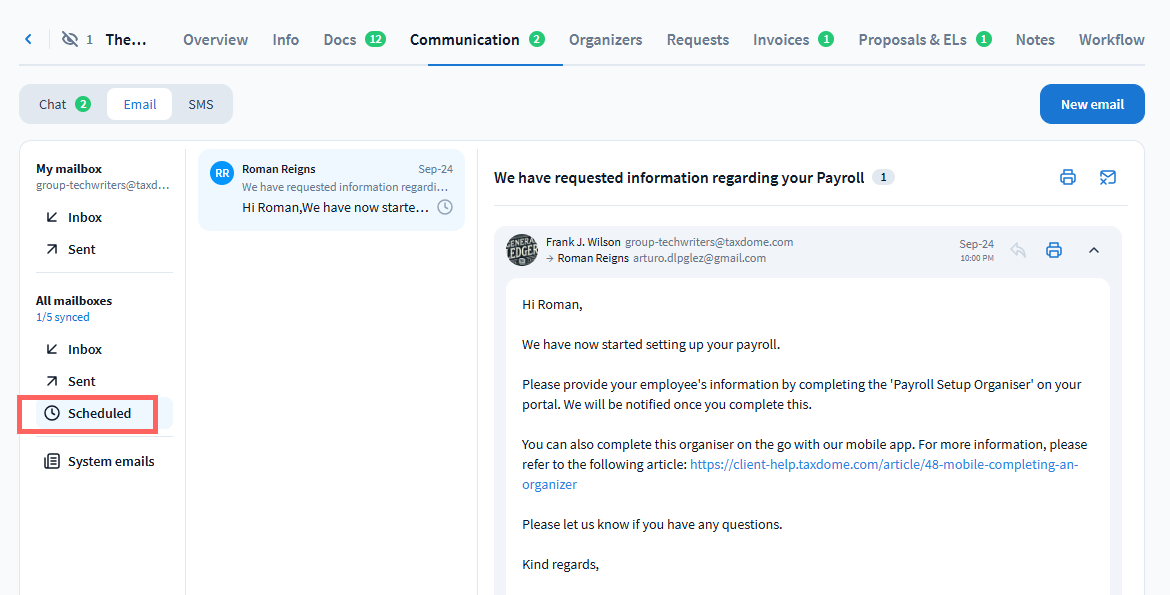Open the Inbox under My mailbox

pos(84,217)
